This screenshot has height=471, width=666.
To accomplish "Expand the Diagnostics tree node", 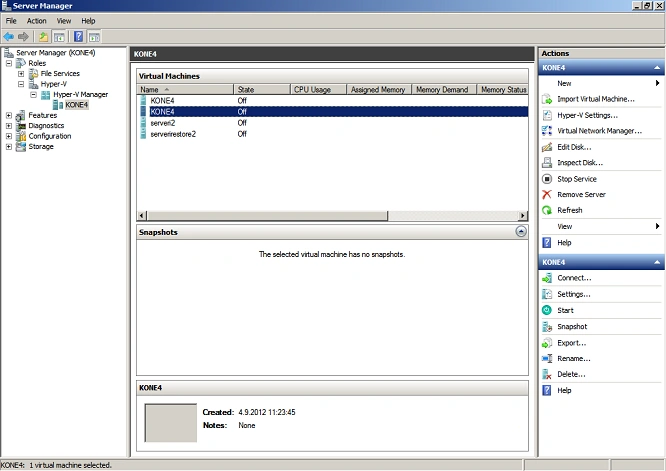I will 9,126.
